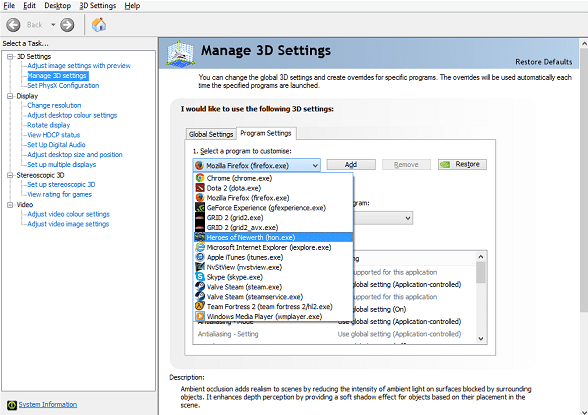Screen dimensions: 588x415
Task: Open Change resolution task
Action: pyautogui.click(x=54, y=105)
